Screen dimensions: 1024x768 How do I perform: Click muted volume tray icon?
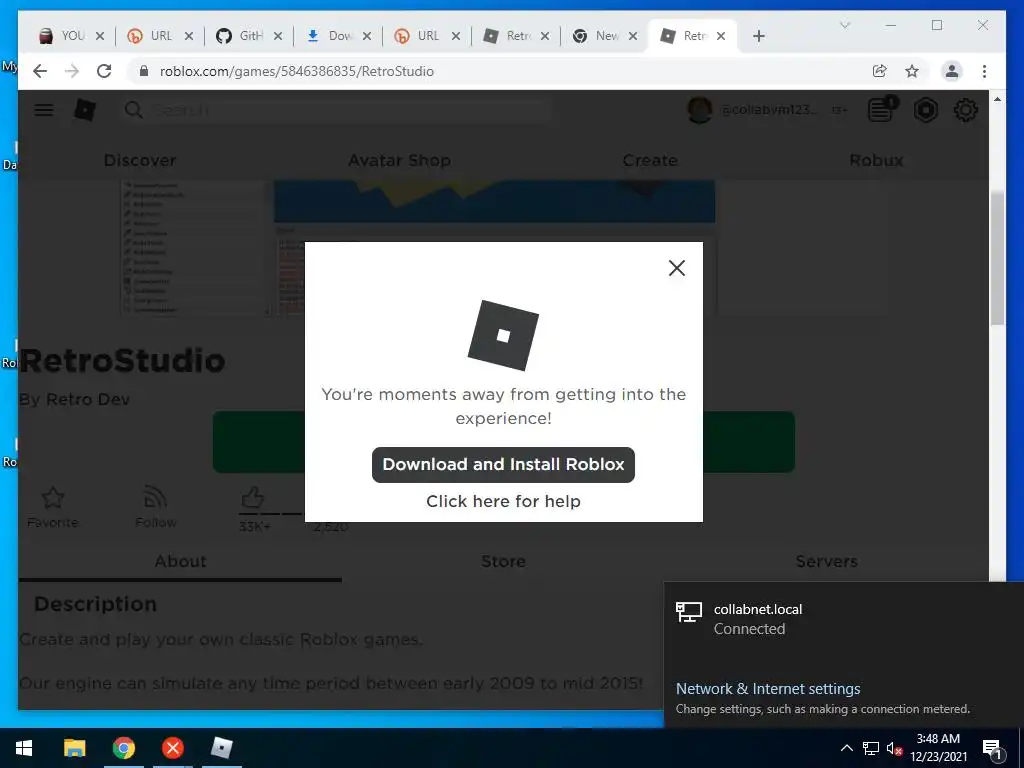click(x=894, y=748)
